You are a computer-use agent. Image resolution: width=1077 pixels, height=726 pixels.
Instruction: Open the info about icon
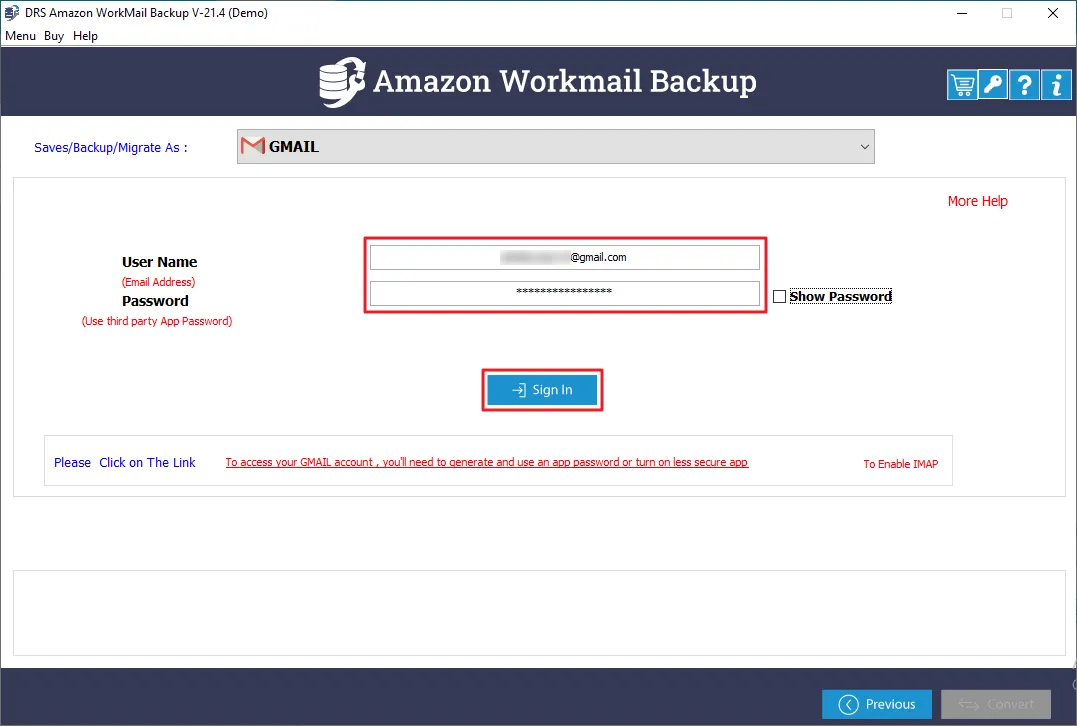(x=1056, y=85)
